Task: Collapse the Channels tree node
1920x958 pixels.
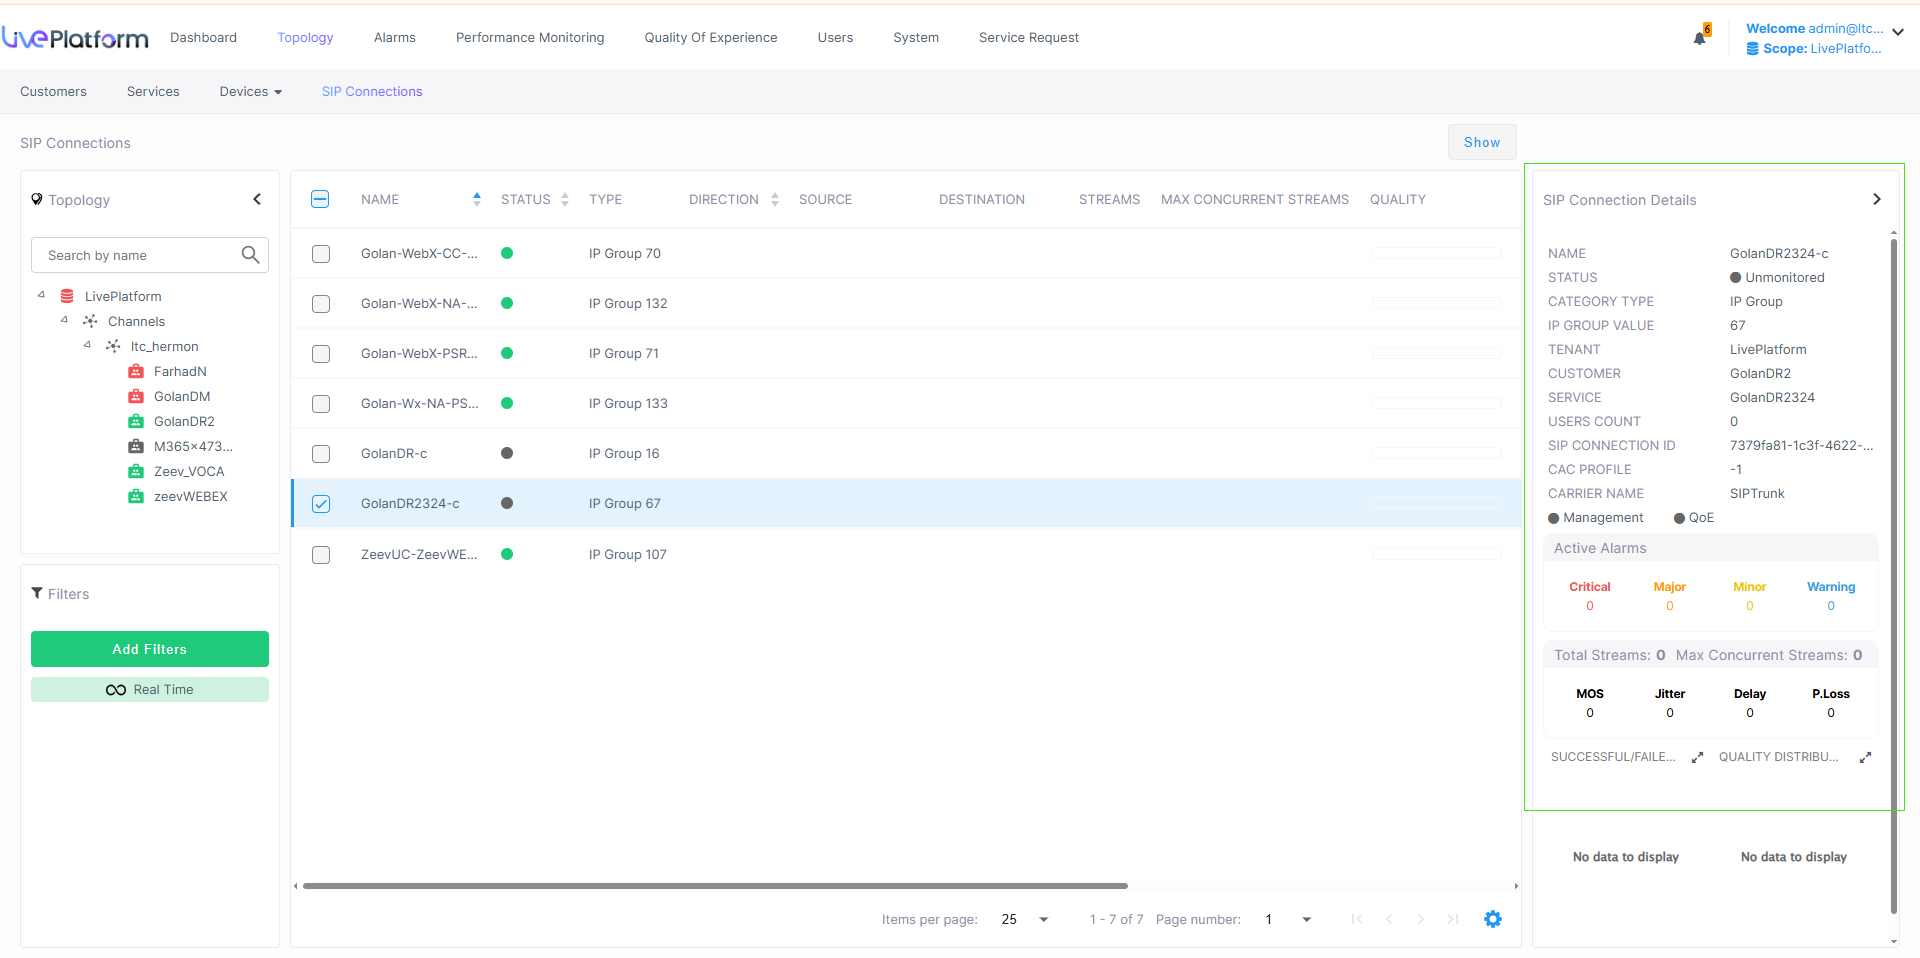Action: pyautogui.click(x=64, y=321)
